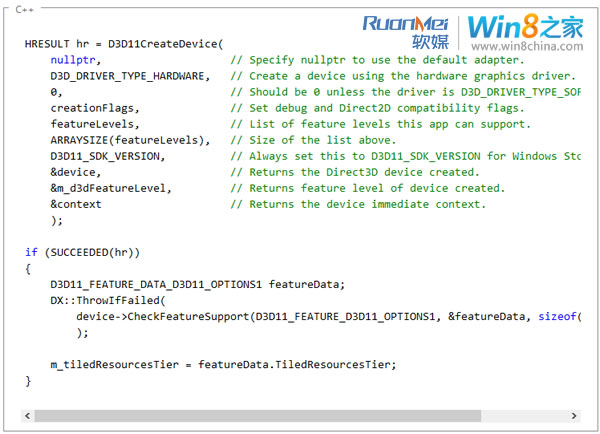Viewport: 600px width, 434px height.
Task: Click the line 'HRESULT hr = D3D11CreateDevice('
Action: click(x=124, y=44)
